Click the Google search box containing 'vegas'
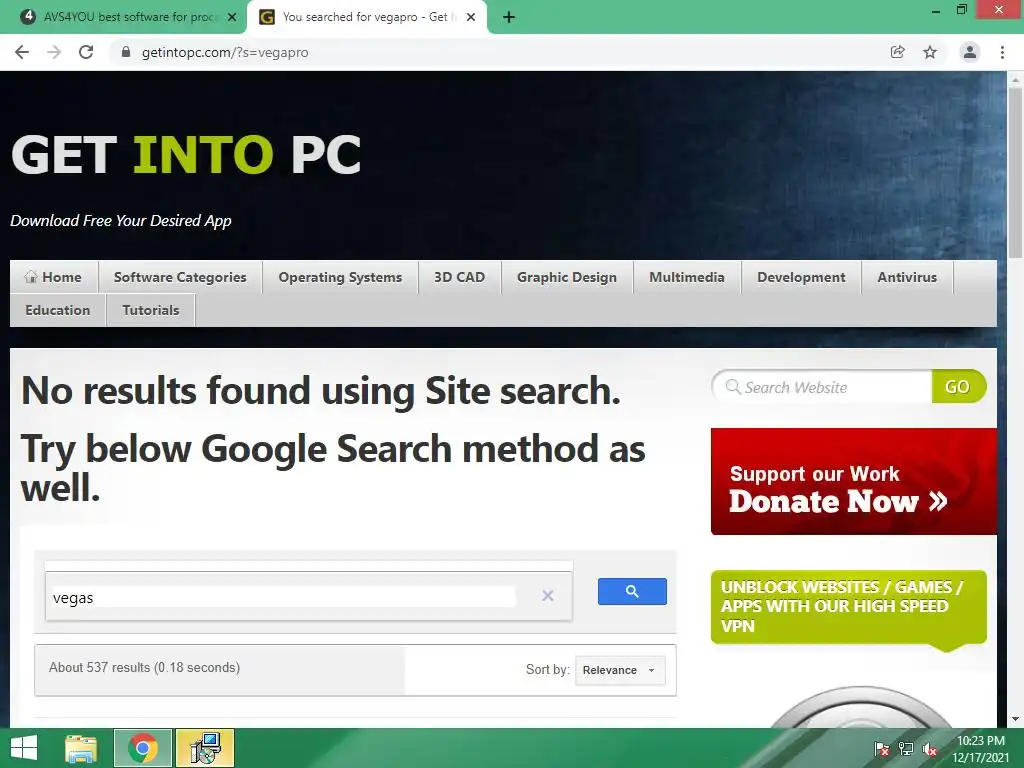Image resolution: width=1024 pixels, height=768 pixels. 284,597
